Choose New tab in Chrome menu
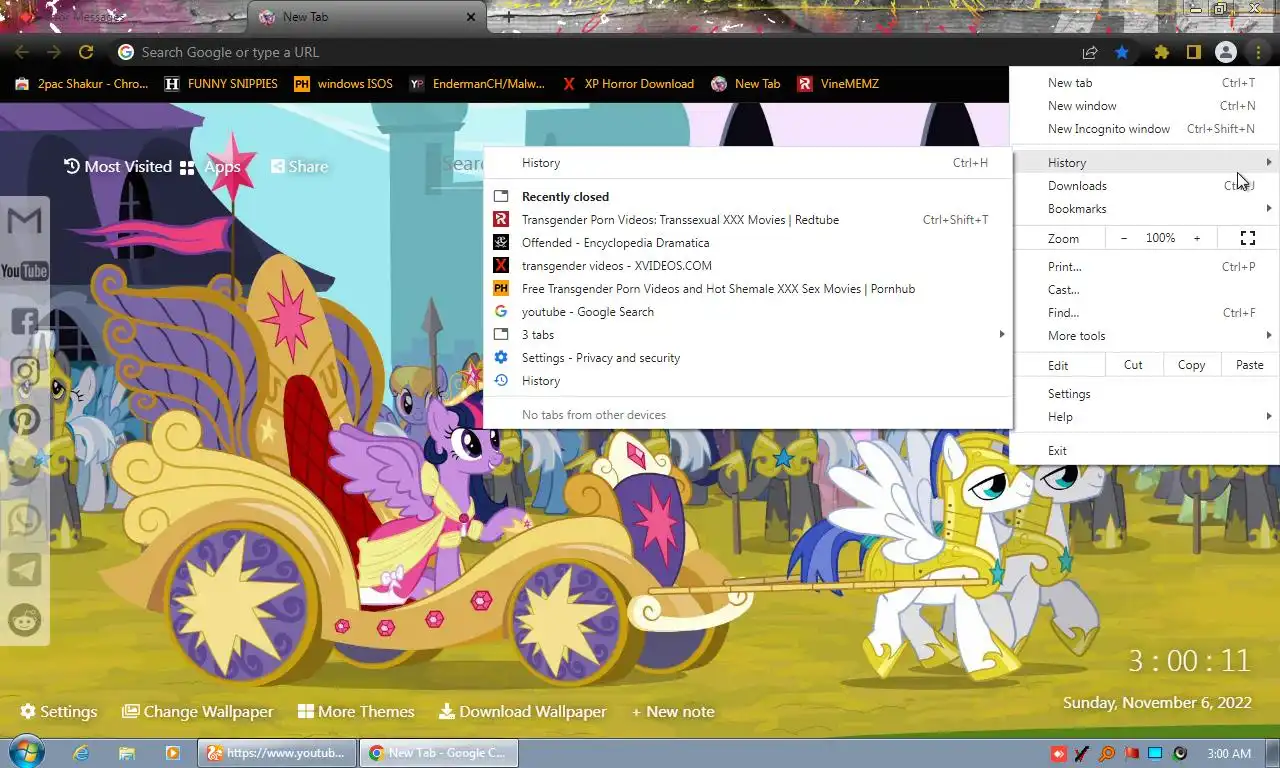Viewport: 1280px width, 768px height. (1144, 83)
